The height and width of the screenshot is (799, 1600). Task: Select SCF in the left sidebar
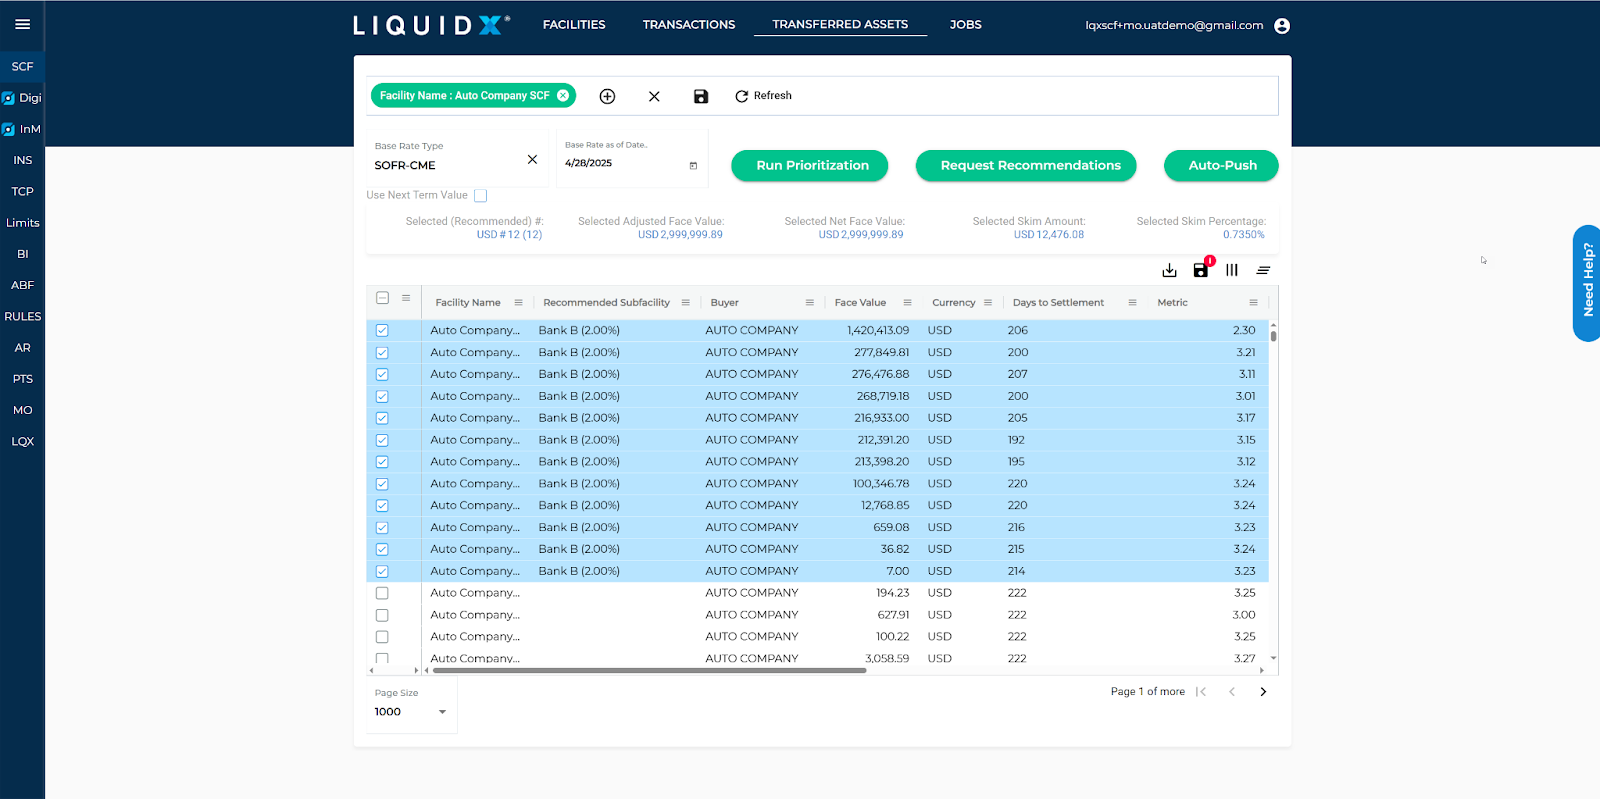(x=22, y=67)
